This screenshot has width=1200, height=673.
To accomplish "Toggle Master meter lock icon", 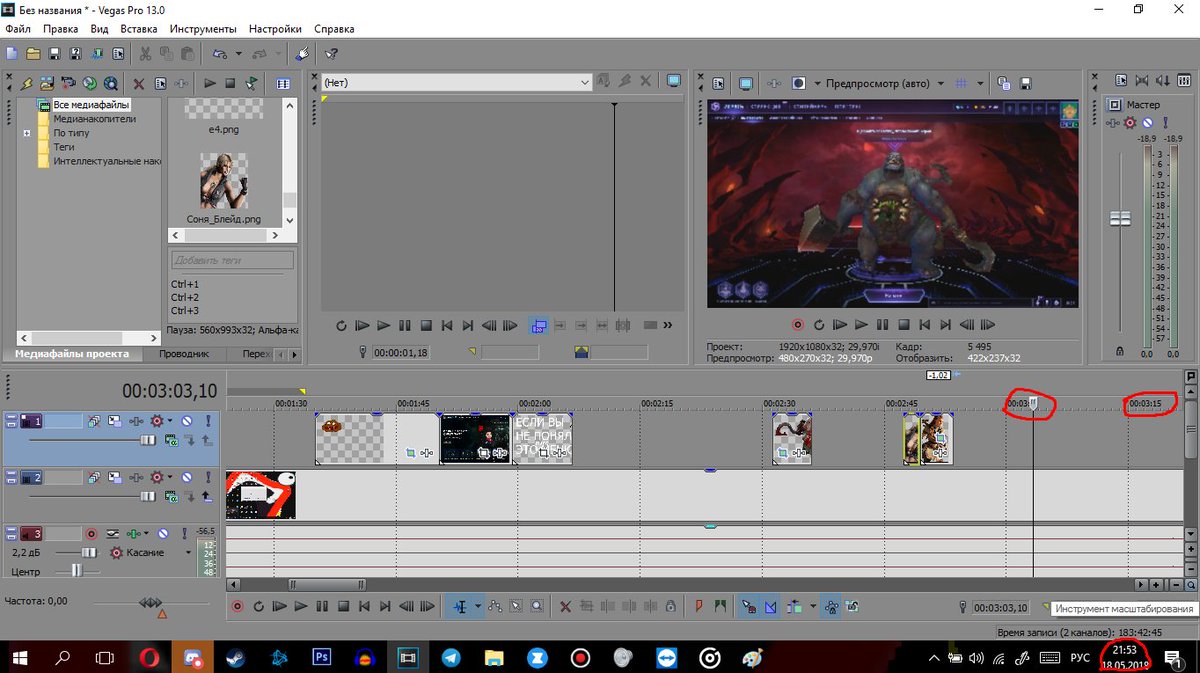I will tap(1120, 351).
